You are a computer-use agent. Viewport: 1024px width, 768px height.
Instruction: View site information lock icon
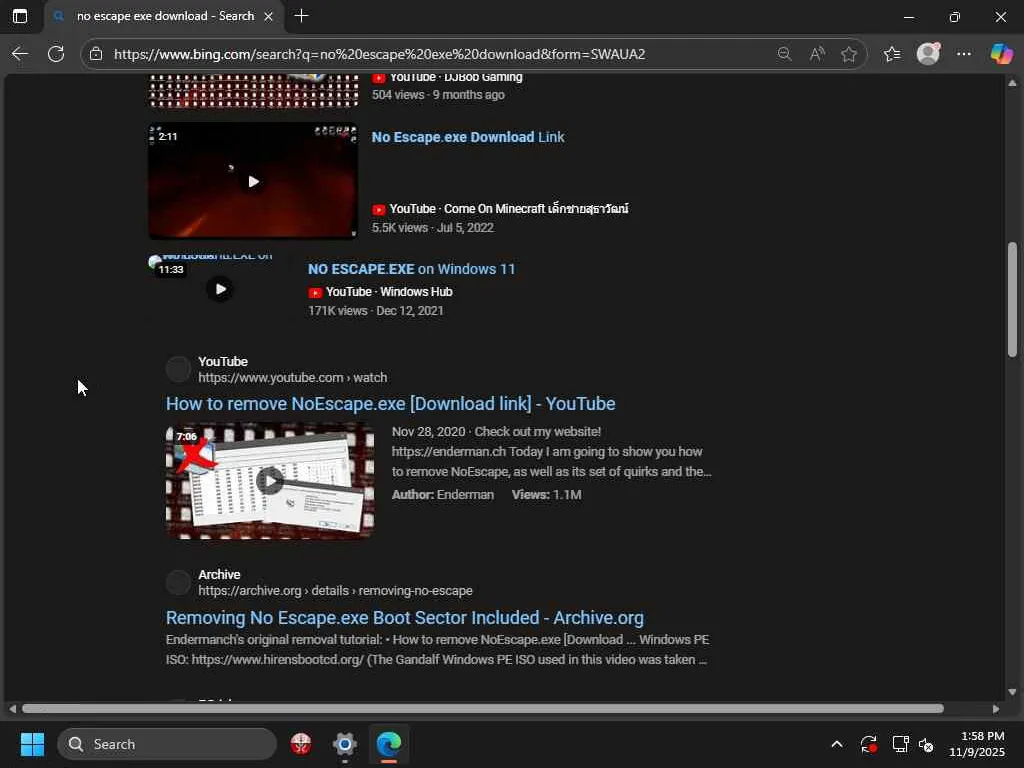[96, 54]
